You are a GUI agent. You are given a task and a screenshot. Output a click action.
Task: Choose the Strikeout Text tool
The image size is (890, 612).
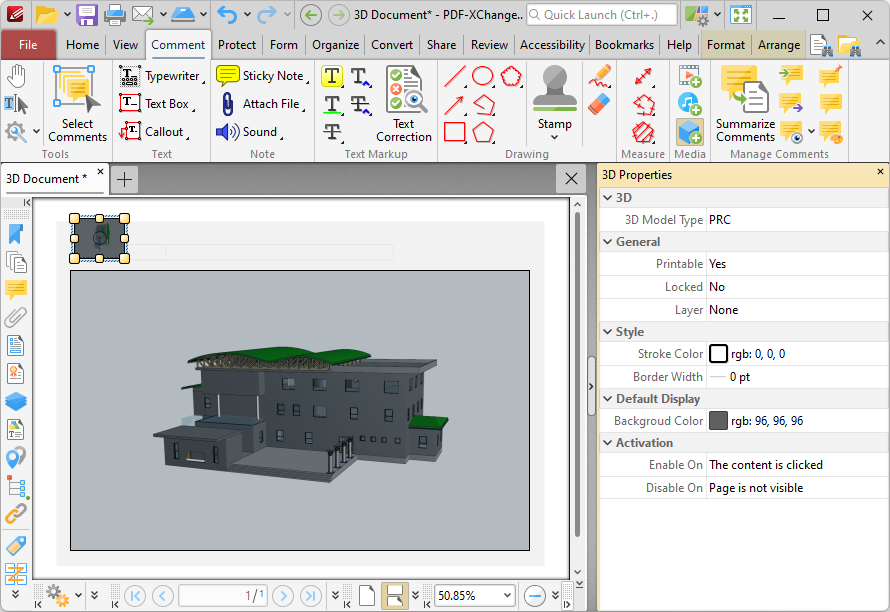coord(332,132)
